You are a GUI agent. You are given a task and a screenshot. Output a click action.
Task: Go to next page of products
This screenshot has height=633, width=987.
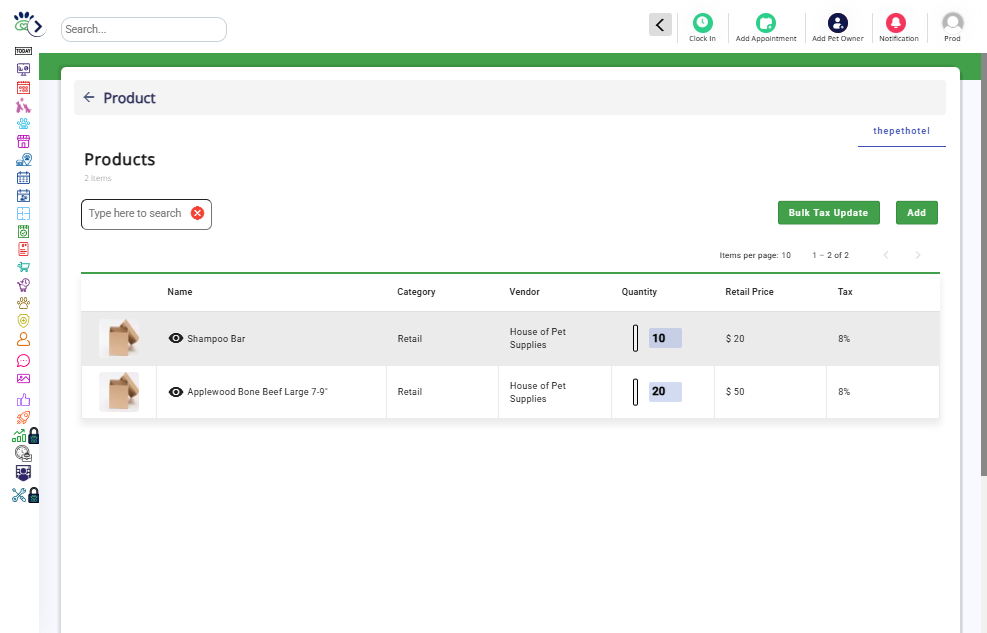tap(918, 255)
